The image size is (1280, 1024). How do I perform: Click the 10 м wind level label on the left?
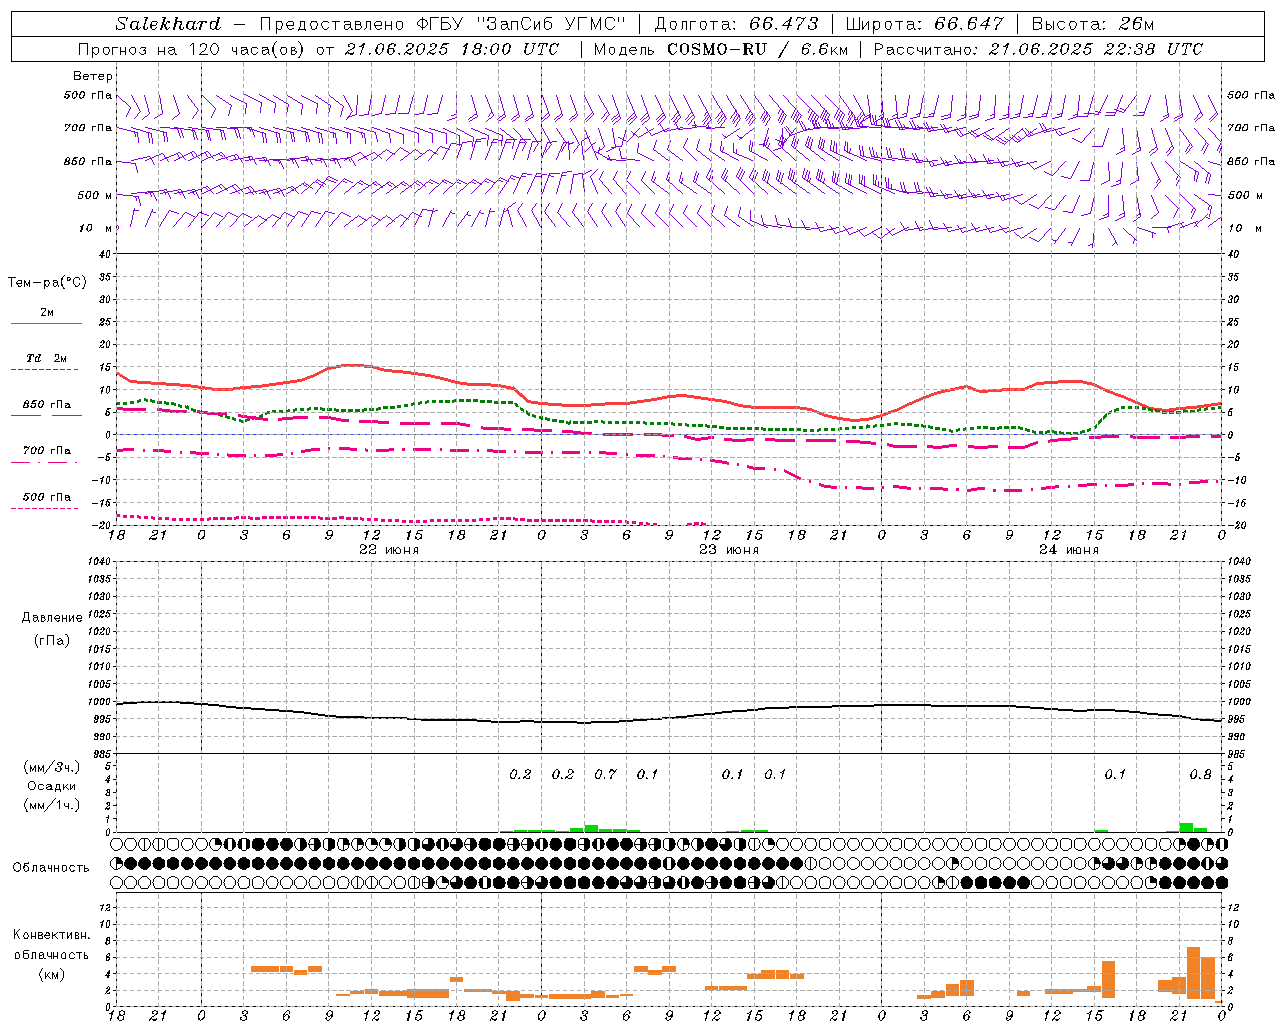[96, 229]
